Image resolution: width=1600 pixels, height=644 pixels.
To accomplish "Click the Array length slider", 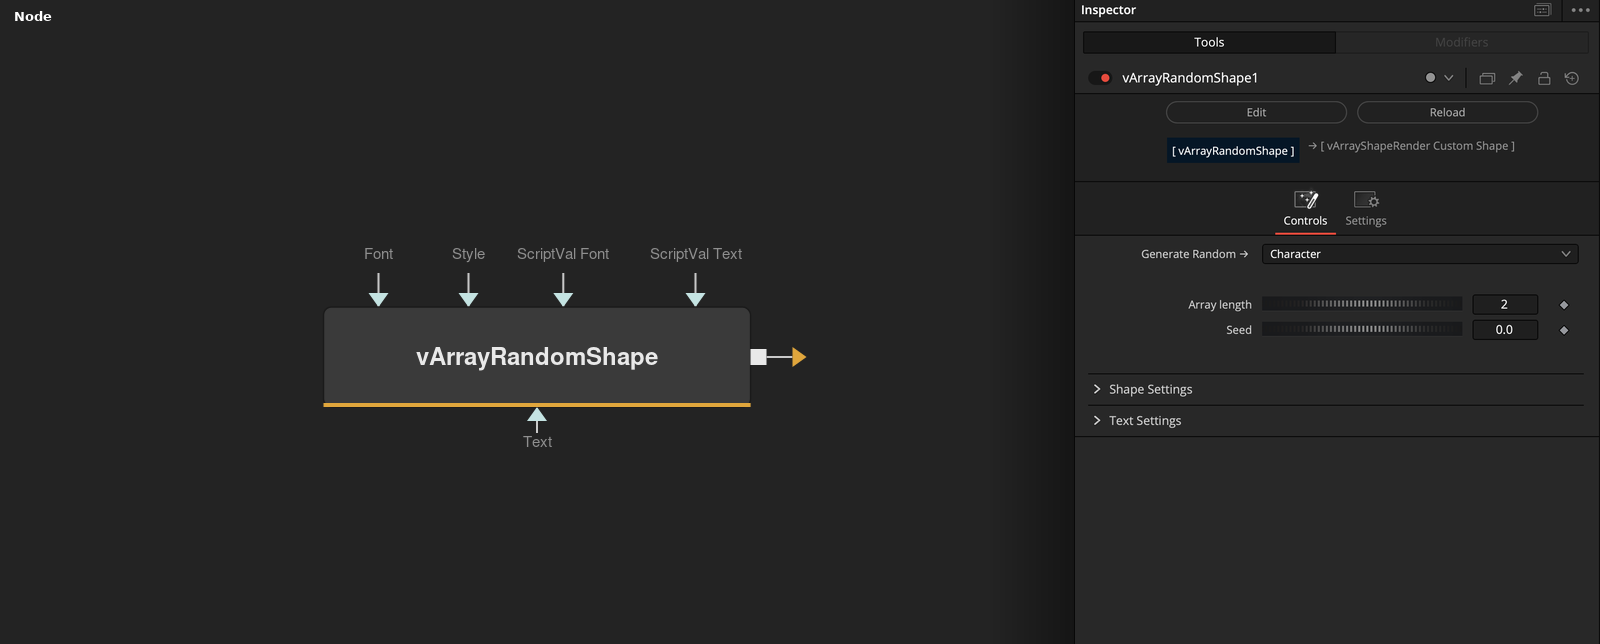I will point(1362,304).
